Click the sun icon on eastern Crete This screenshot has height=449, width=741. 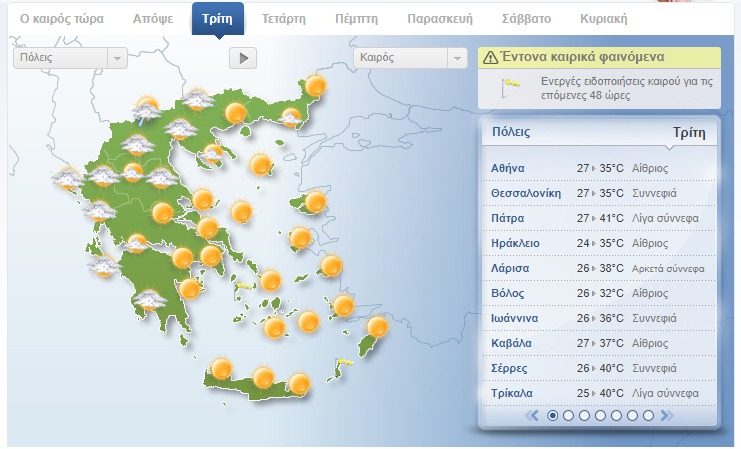tap(298, 383)
